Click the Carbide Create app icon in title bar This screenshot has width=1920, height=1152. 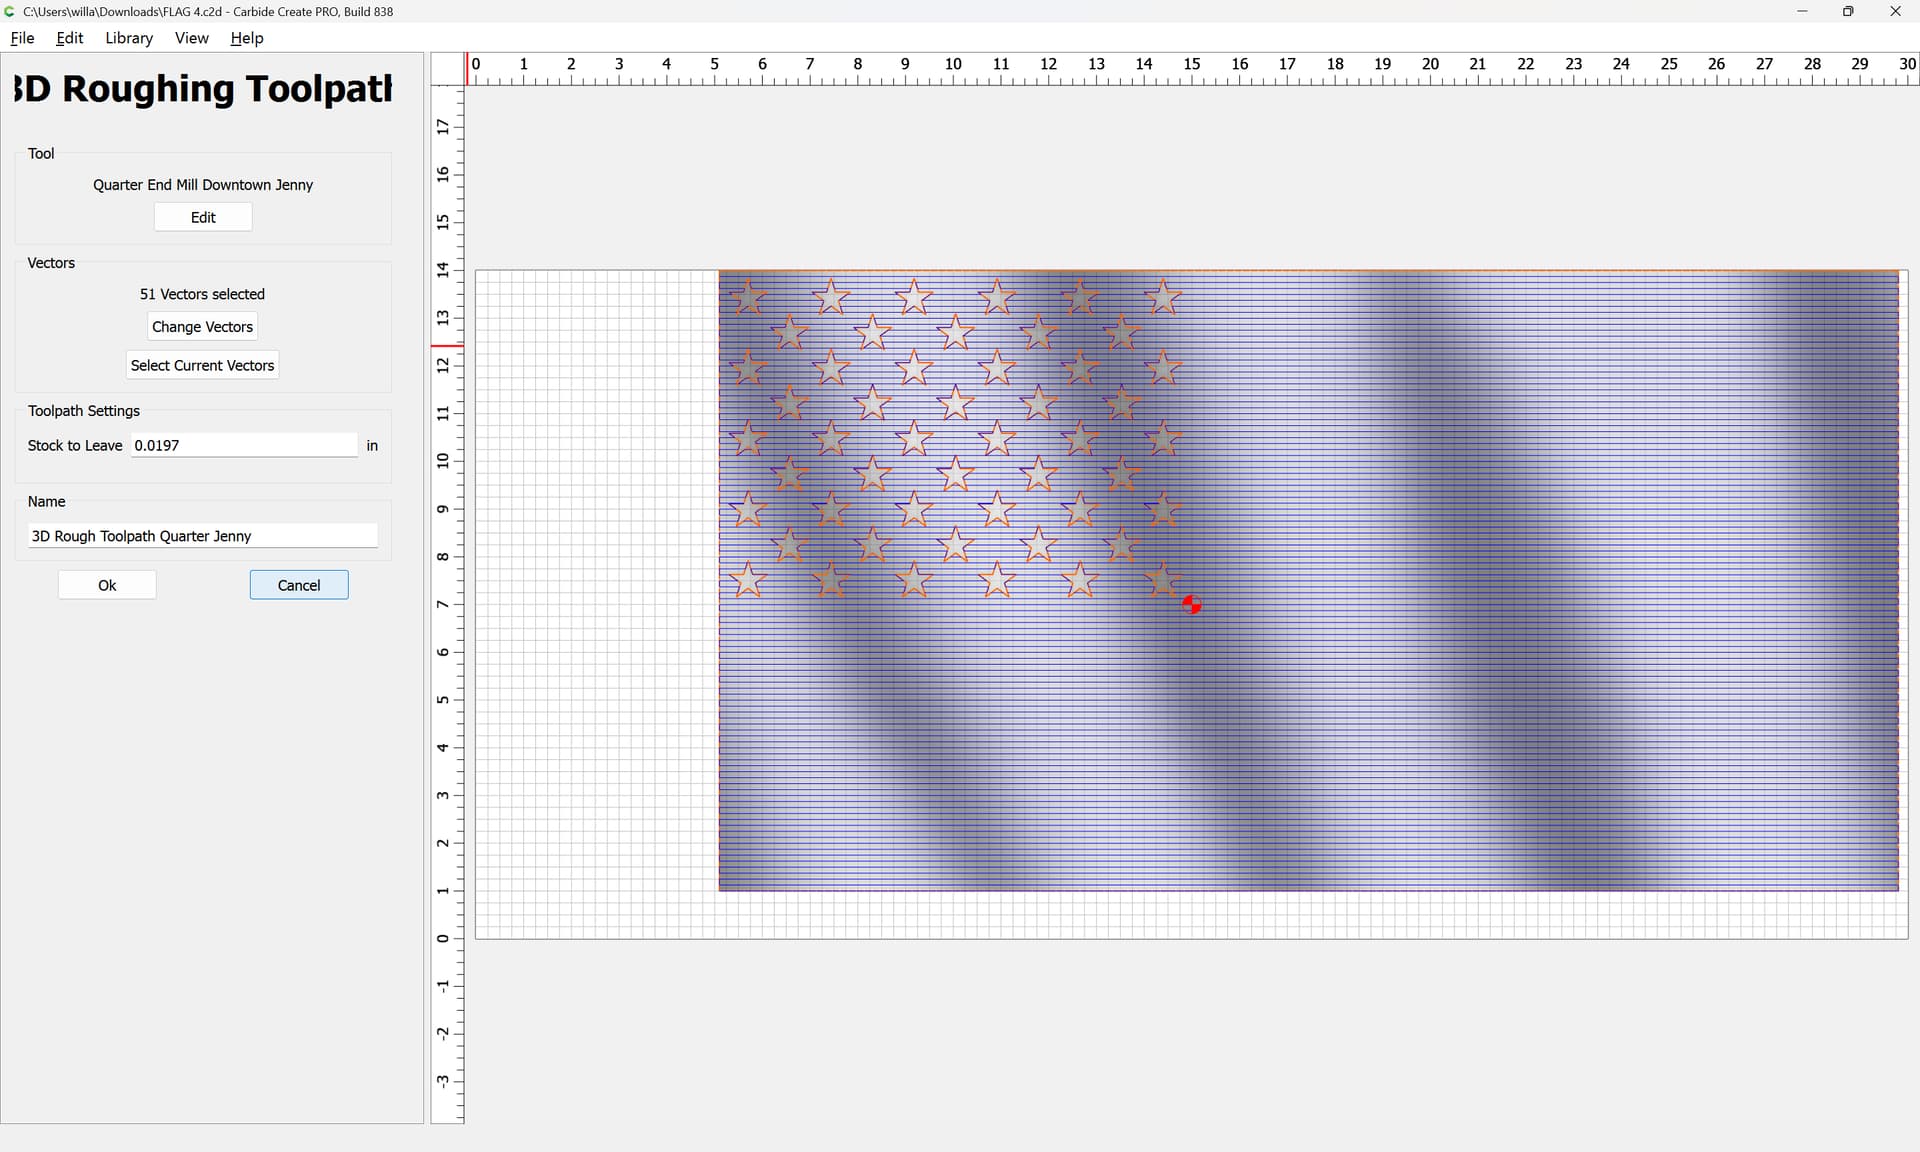tap(10, 11)
